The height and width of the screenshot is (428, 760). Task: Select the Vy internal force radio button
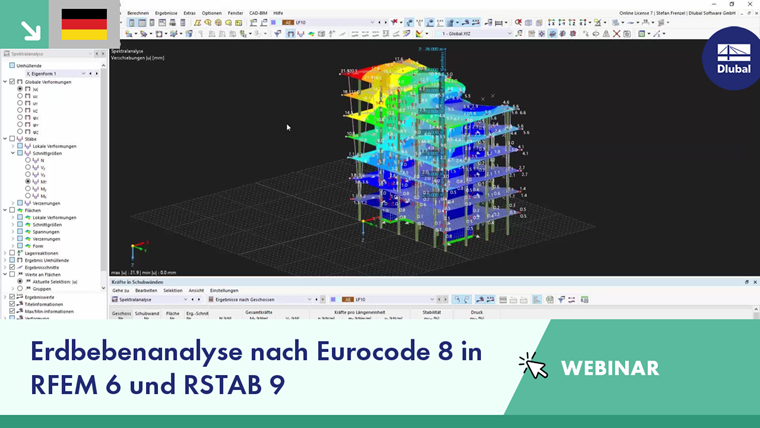[28, 167]
